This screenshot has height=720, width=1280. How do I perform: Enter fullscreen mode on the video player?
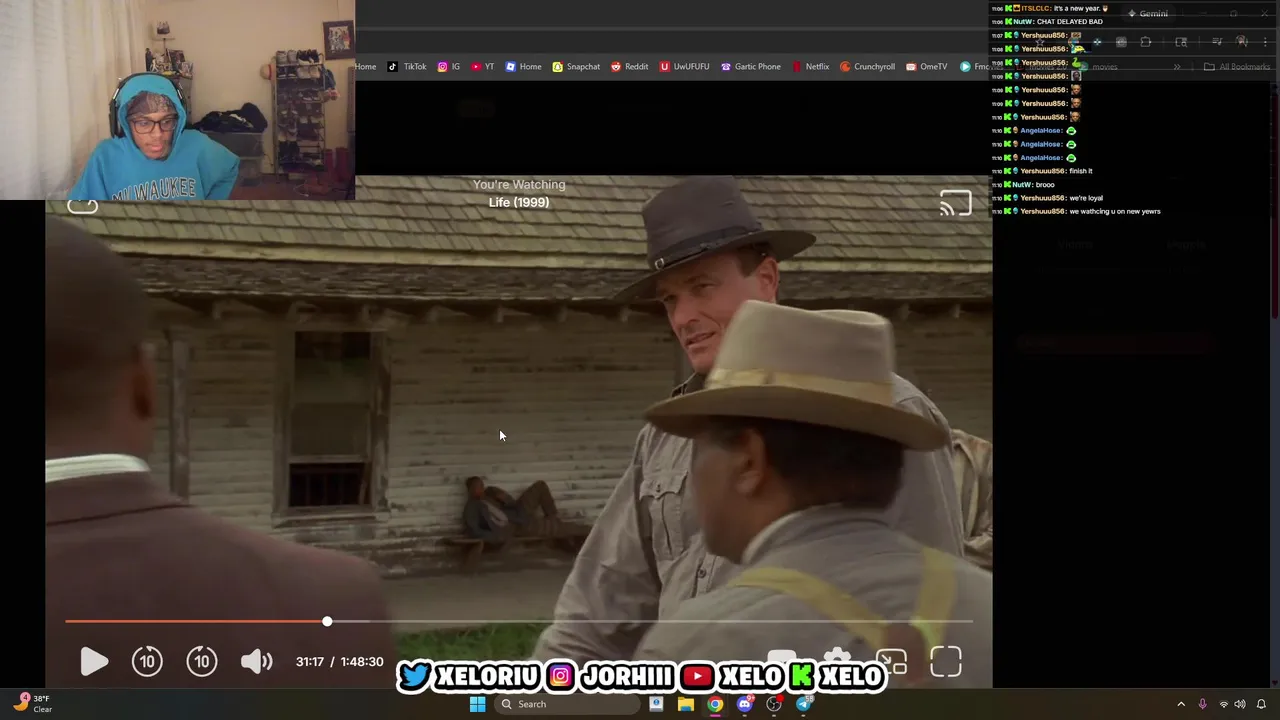click(x=945, y=662)
